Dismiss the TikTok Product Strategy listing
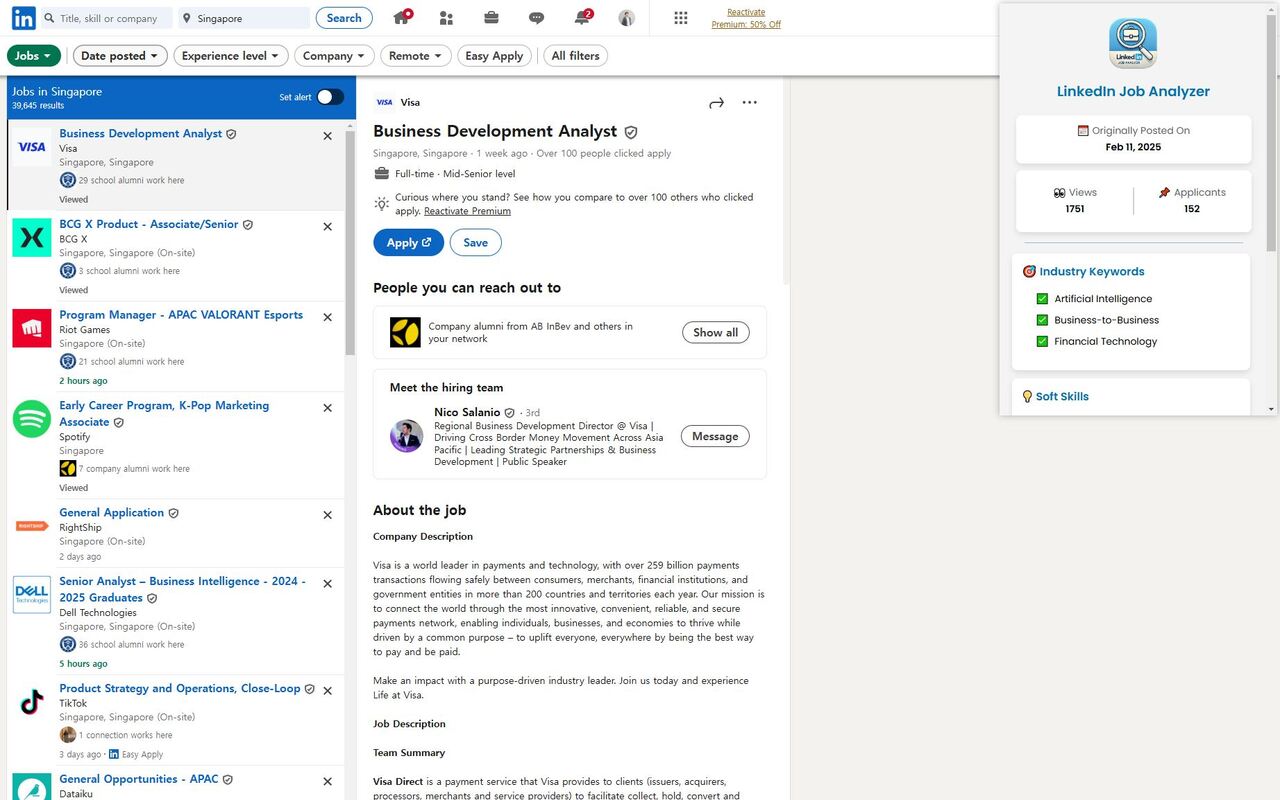 point(327,691)
